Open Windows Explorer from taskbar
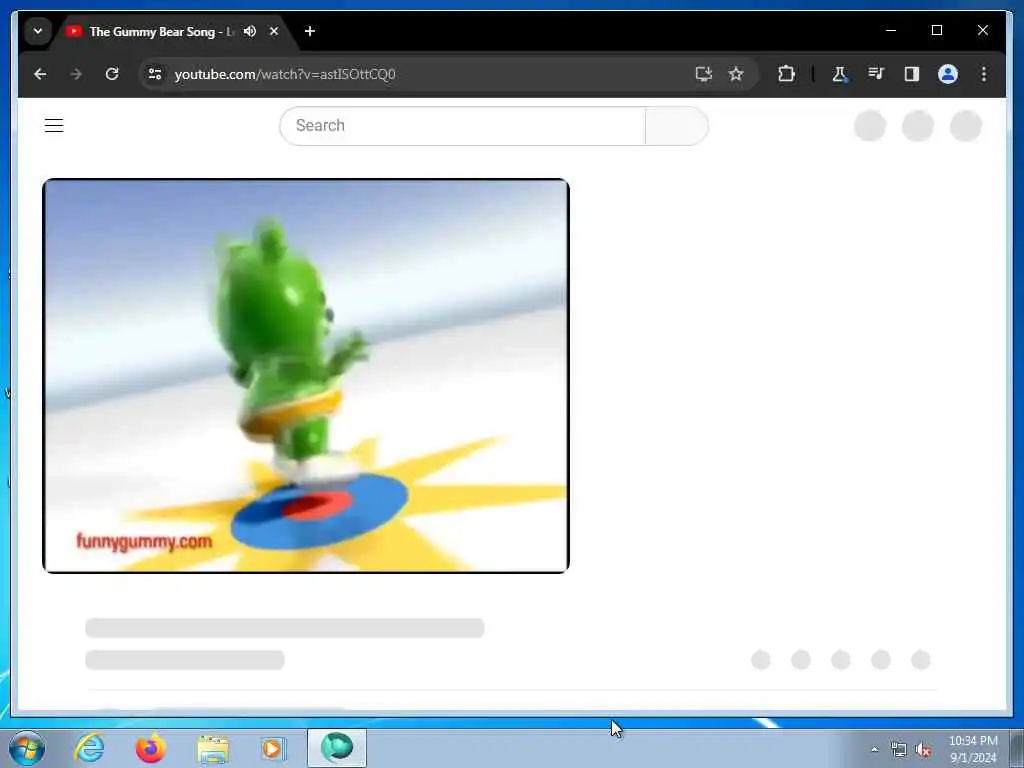 [213, 748]
